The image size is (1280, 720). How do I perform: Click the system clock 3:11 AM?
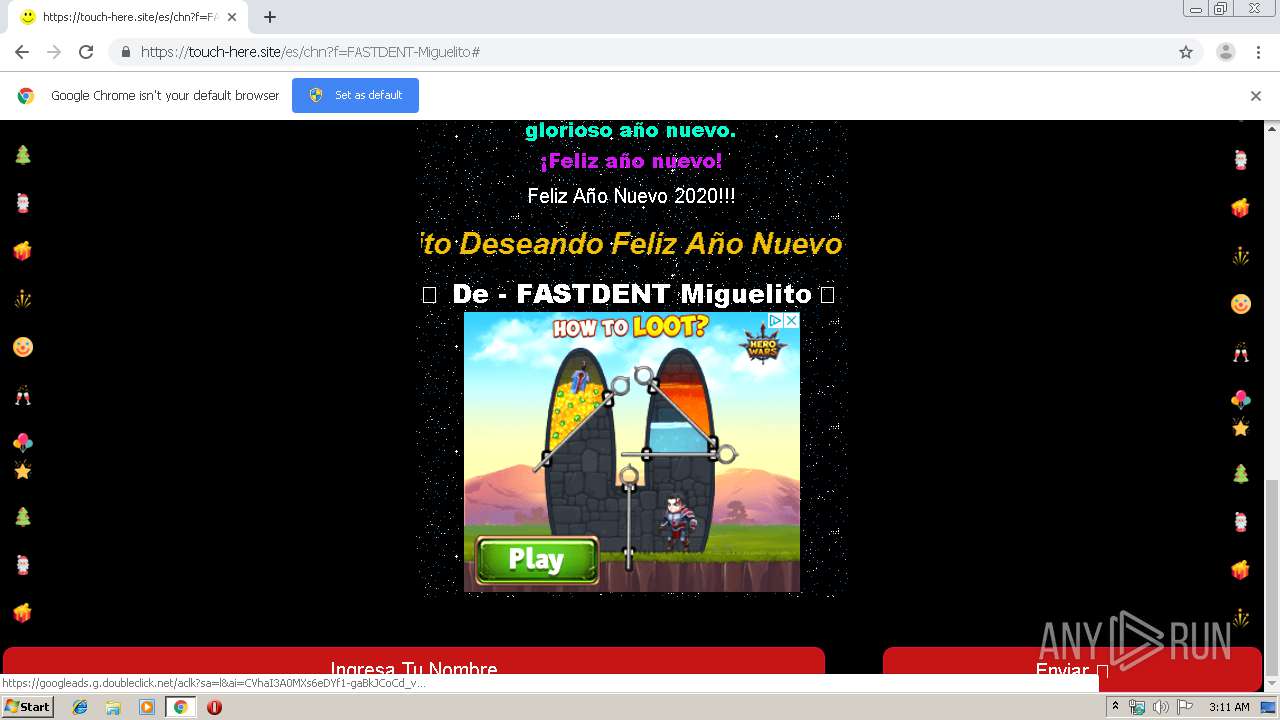click(1229, 707)
